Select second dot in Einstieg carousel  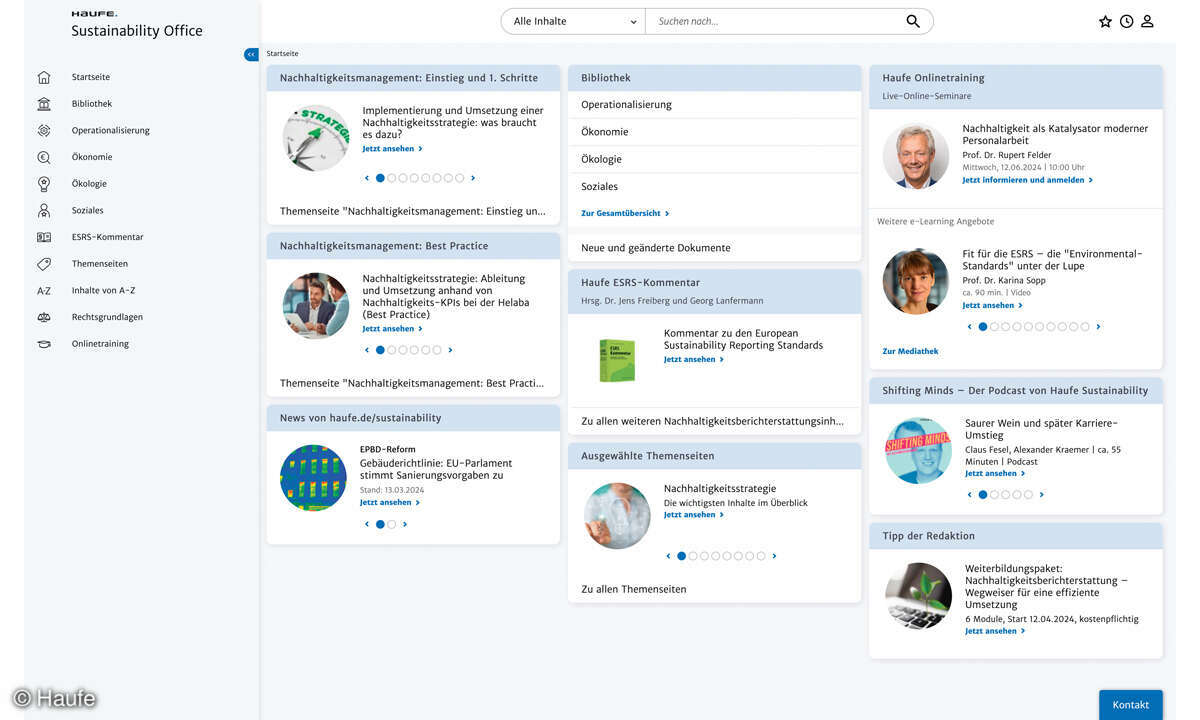[392, 178]
